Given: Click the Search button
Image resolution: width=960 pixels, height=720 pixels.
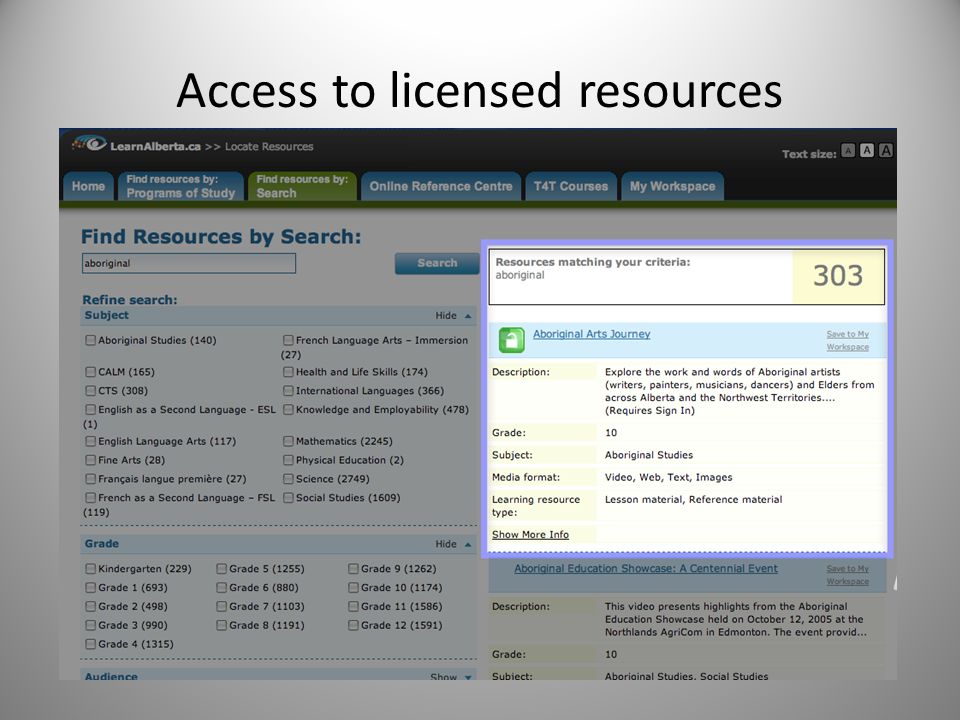Looking at the screenshot, I should [437, 263].
